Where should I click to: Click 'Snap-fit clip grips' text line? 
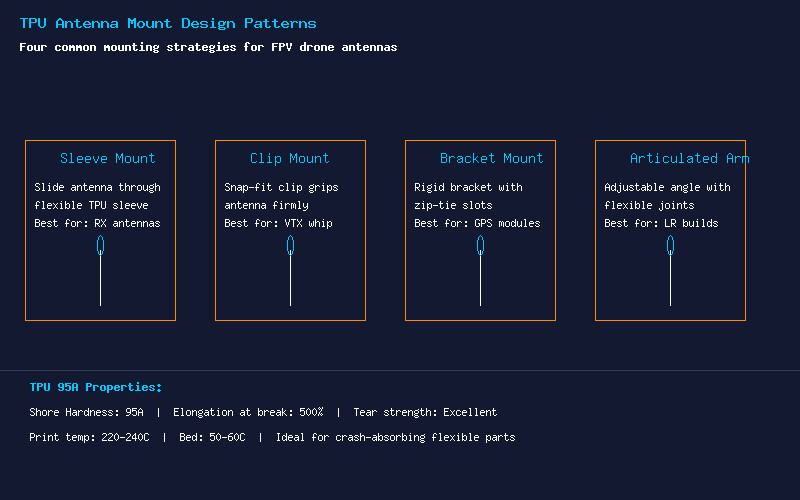281,187
